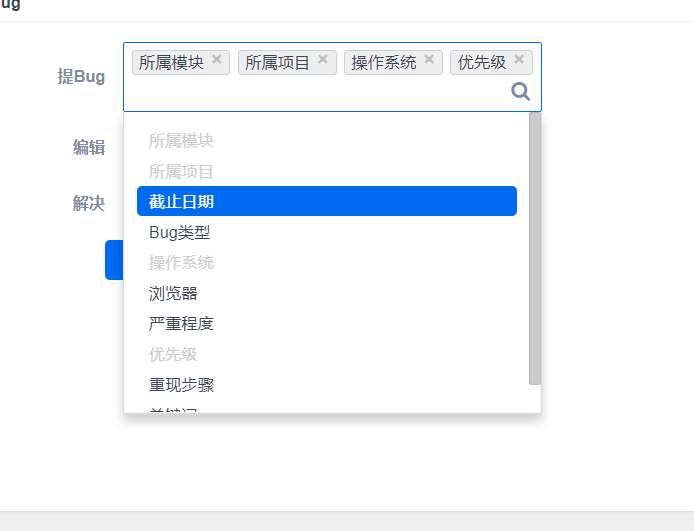Click the 优先级 selected tag label
Image resolution: width=694 pixels, height=531 pixels.
click(482, 62)
